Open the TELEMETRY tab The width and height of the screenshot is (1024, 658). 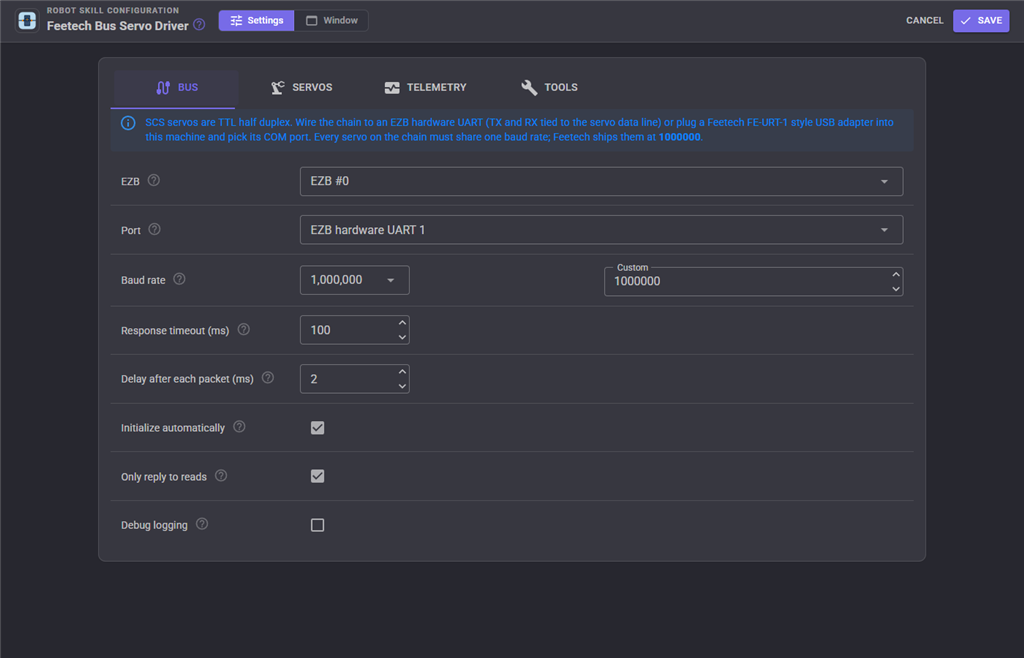point(426,87)
